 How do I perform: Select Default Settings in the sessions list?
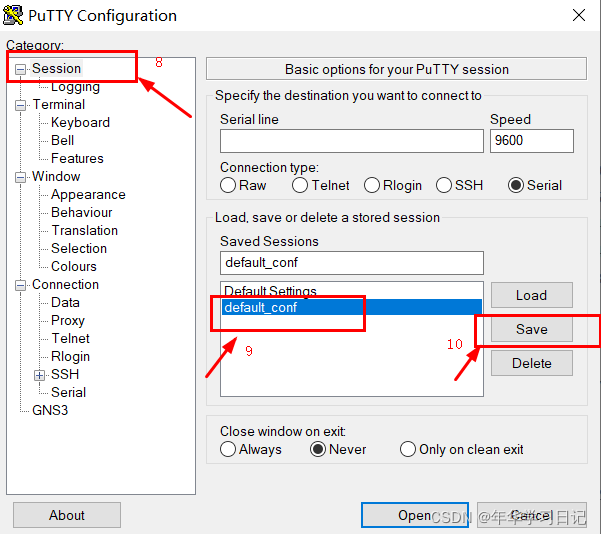[x=351, y=291]
